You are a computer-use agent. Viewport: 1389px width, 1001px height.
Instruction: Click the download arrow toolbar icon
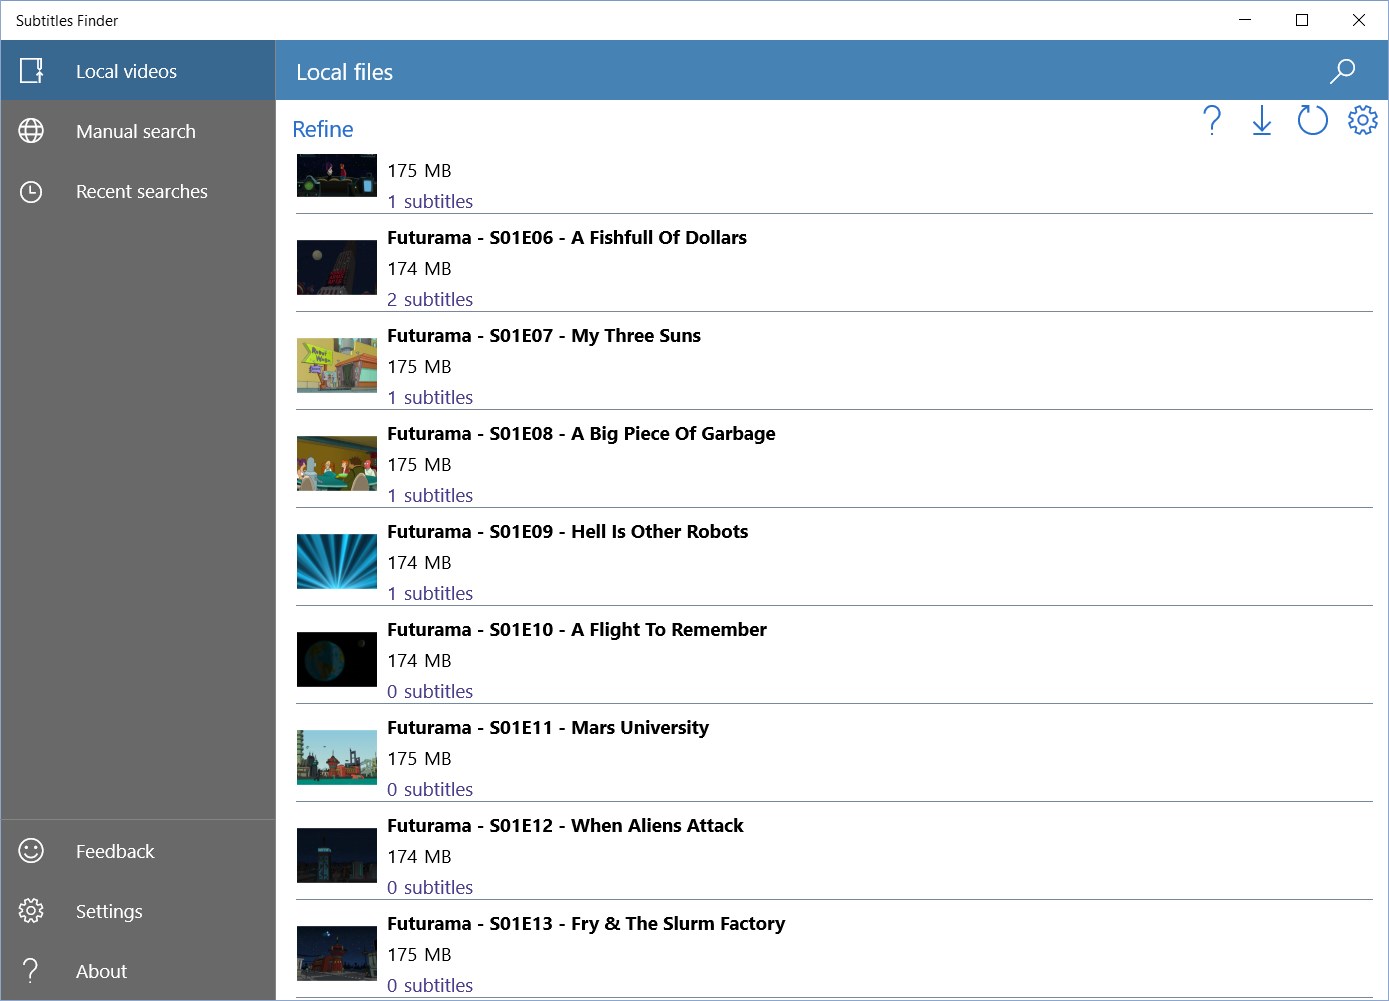click(1262, 121)
